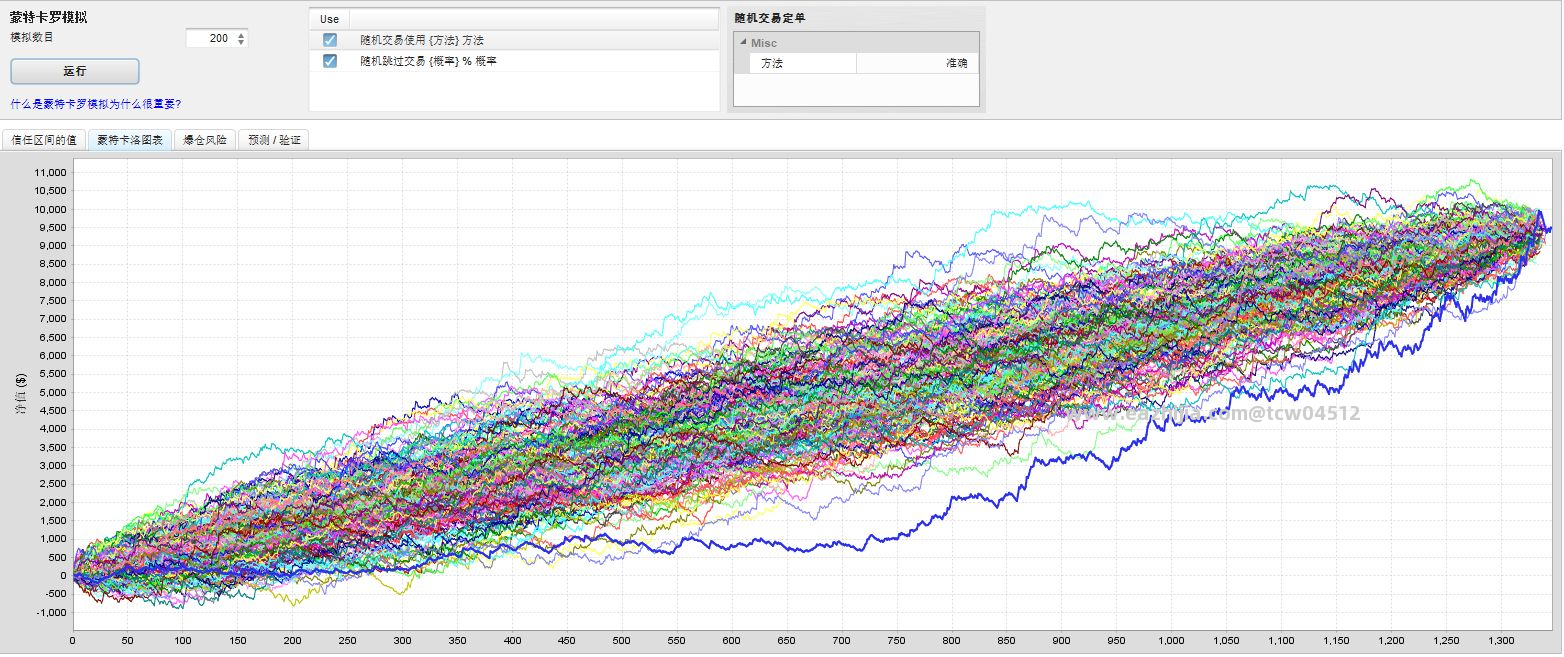
Task: Decrease 模拟数目 with the down arrow
Action: pos(241,43)
